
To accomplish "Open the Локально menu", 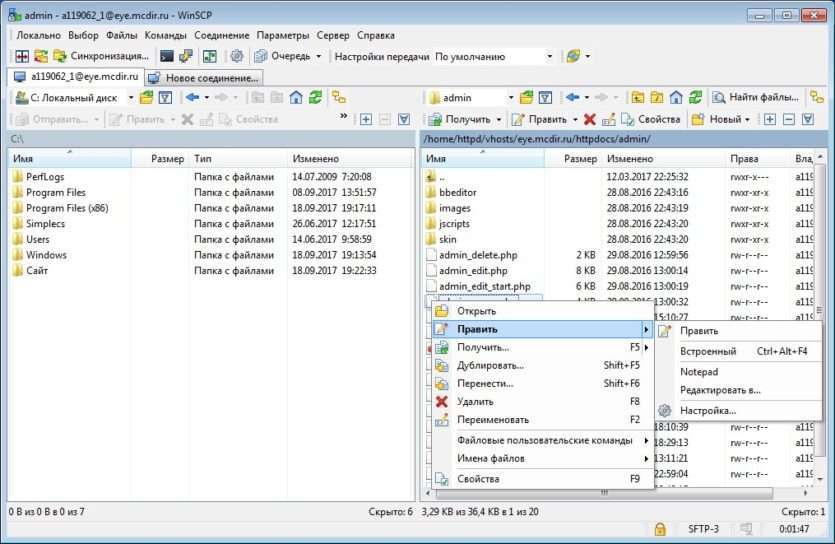I will 38,35.
